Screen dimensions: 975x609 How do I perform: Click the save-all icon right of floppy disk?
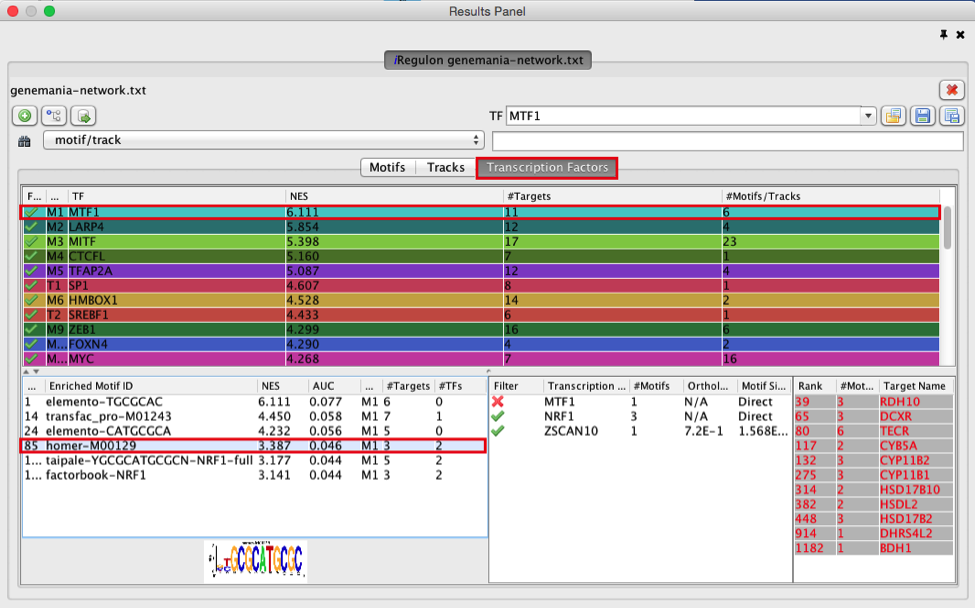[x=951, y=116]
